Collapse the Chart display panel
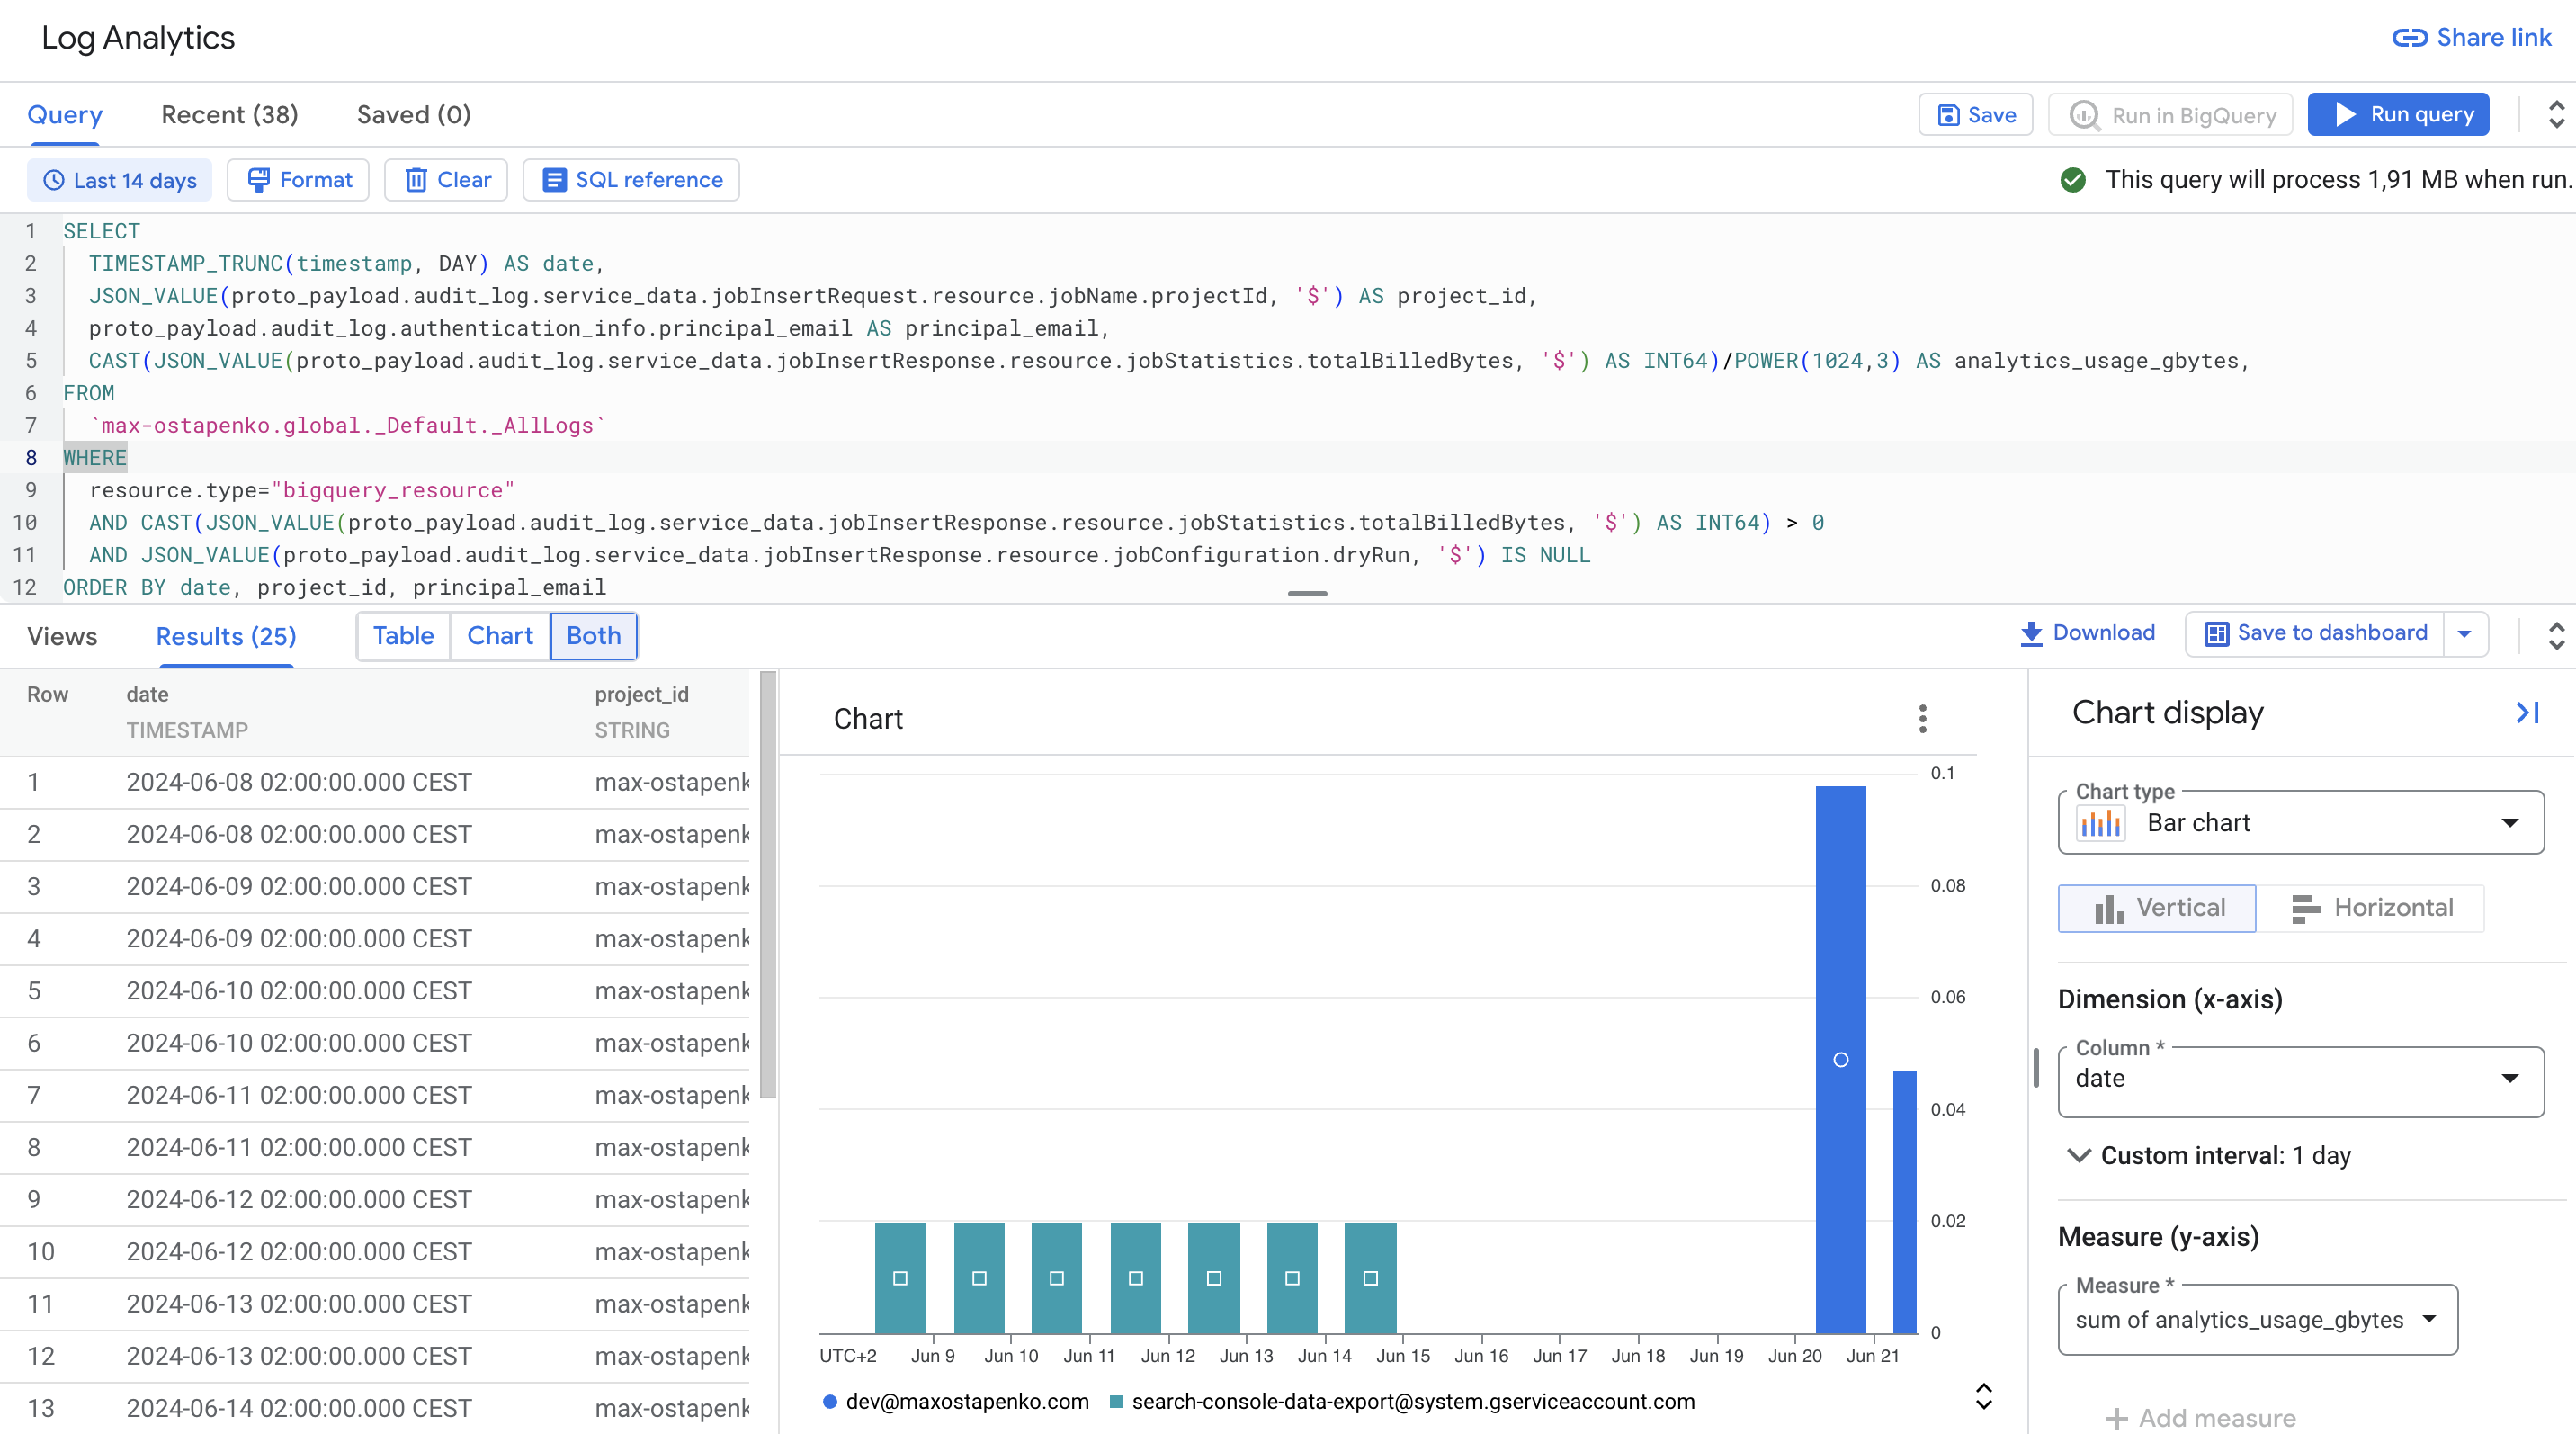Image resolution: width=2576 pixels, height=1434 pixels. click(2527, 713)
